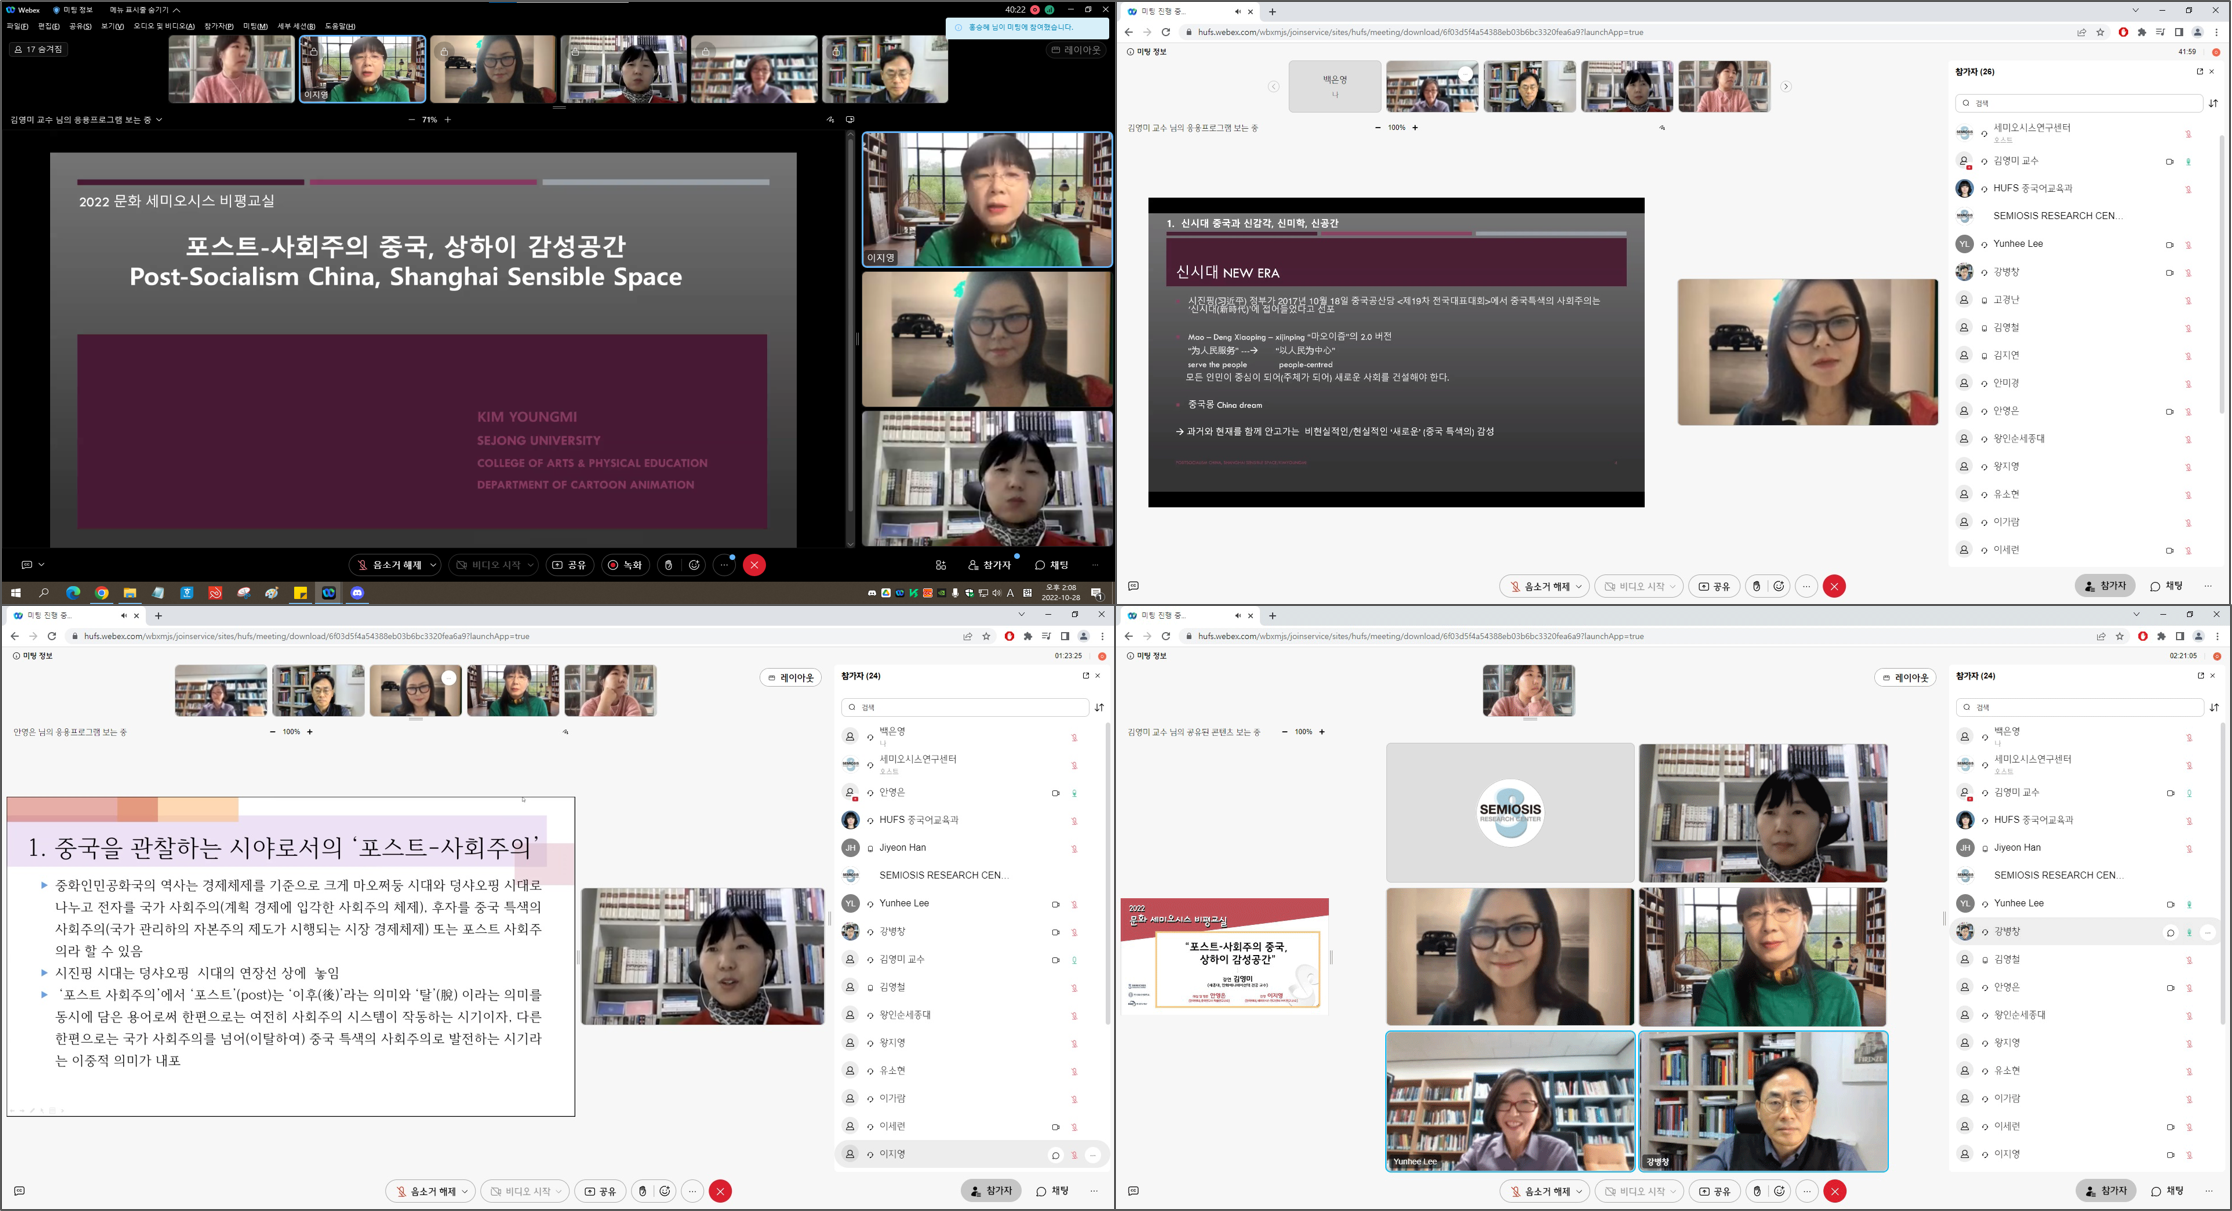Zoom out with minus beside 71%
This screenshot has height=1211, width=2232.
(411, 120)
